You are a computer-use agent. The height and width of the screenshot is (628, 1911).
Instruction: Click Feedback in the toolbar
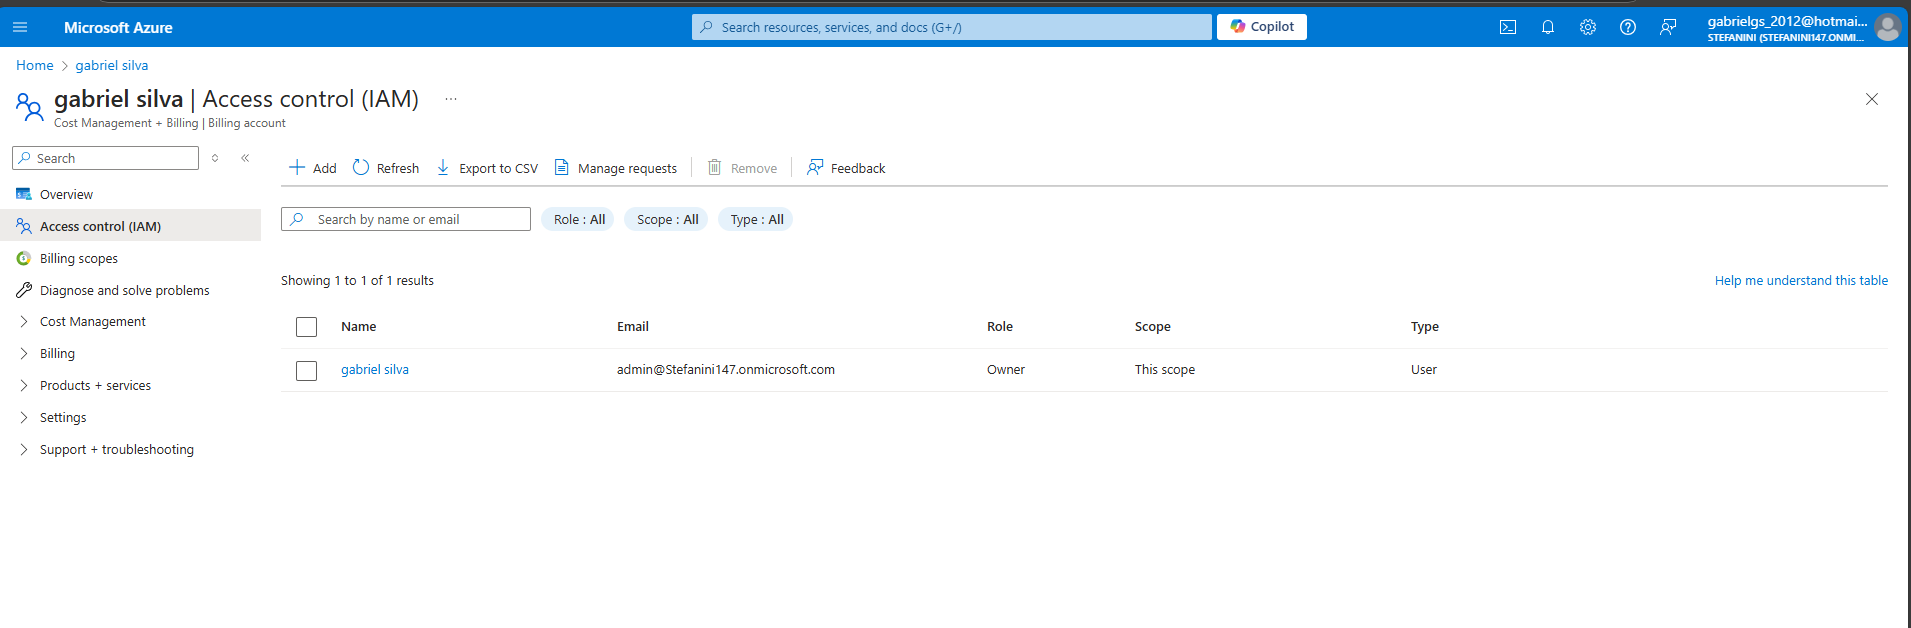(x=846, y=168)
